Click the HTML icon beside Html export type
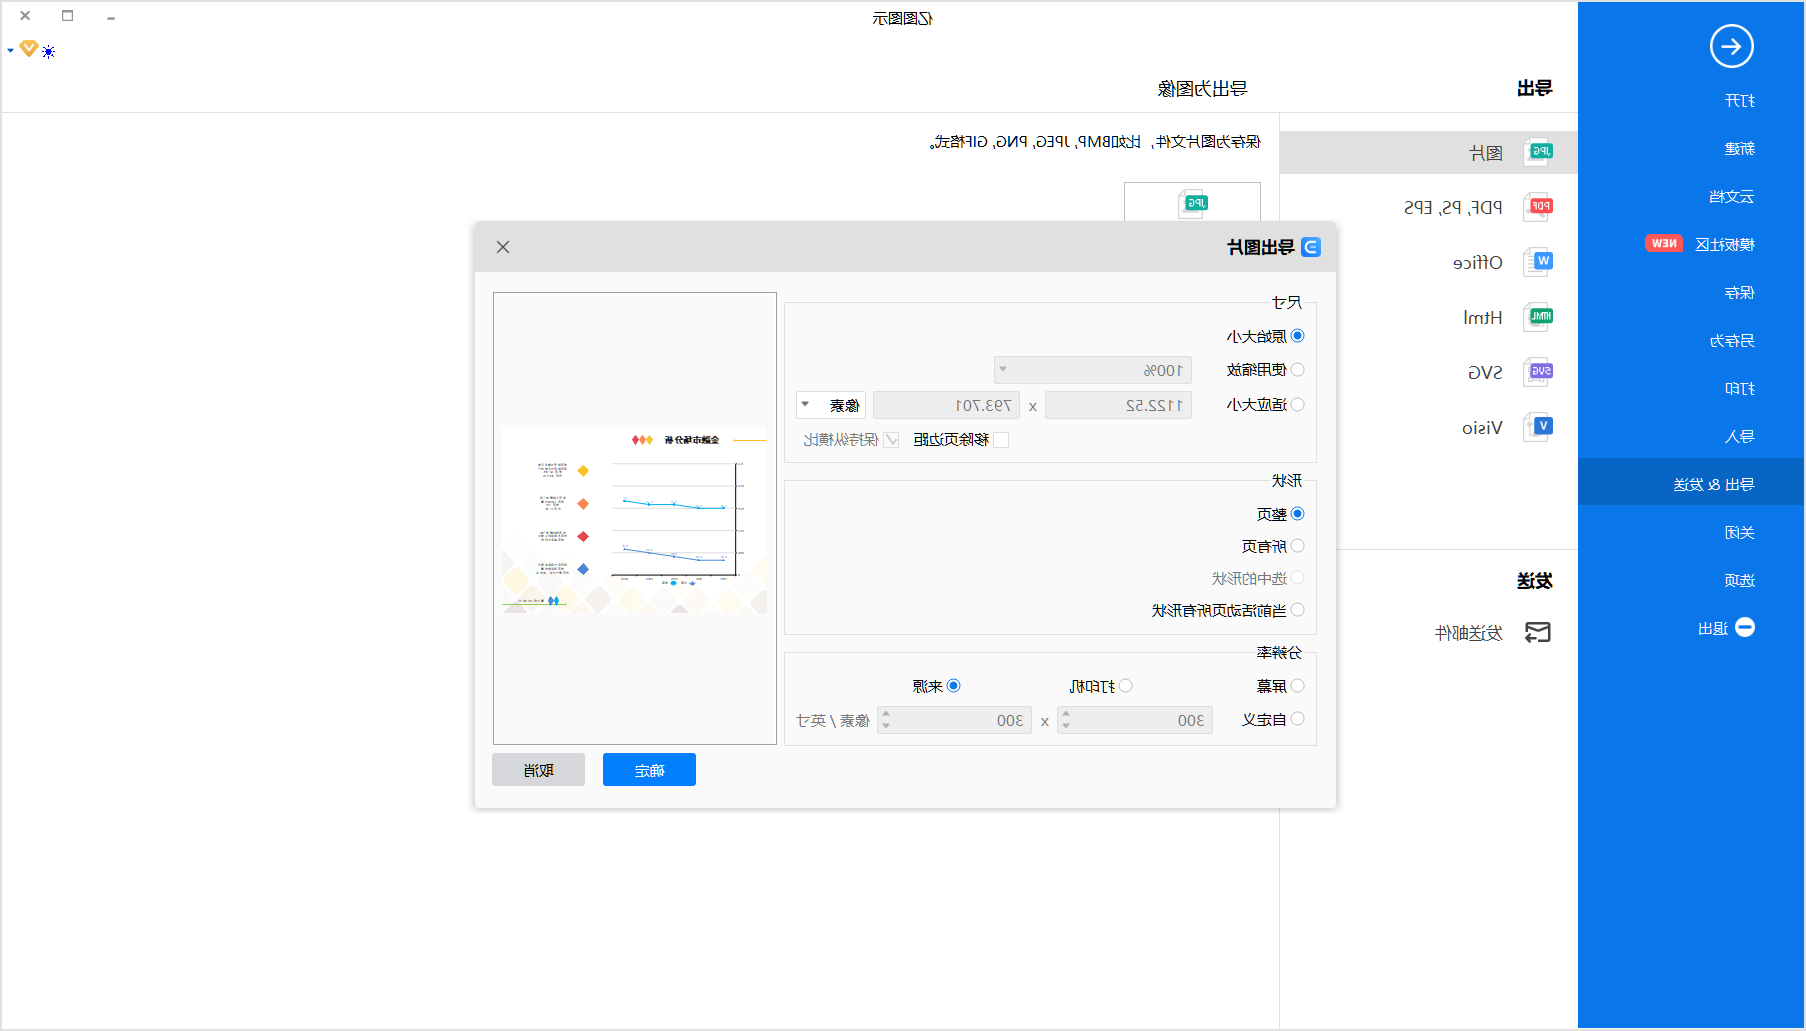This screenshot has width=1806, height=1031. tap(1538, 317)
